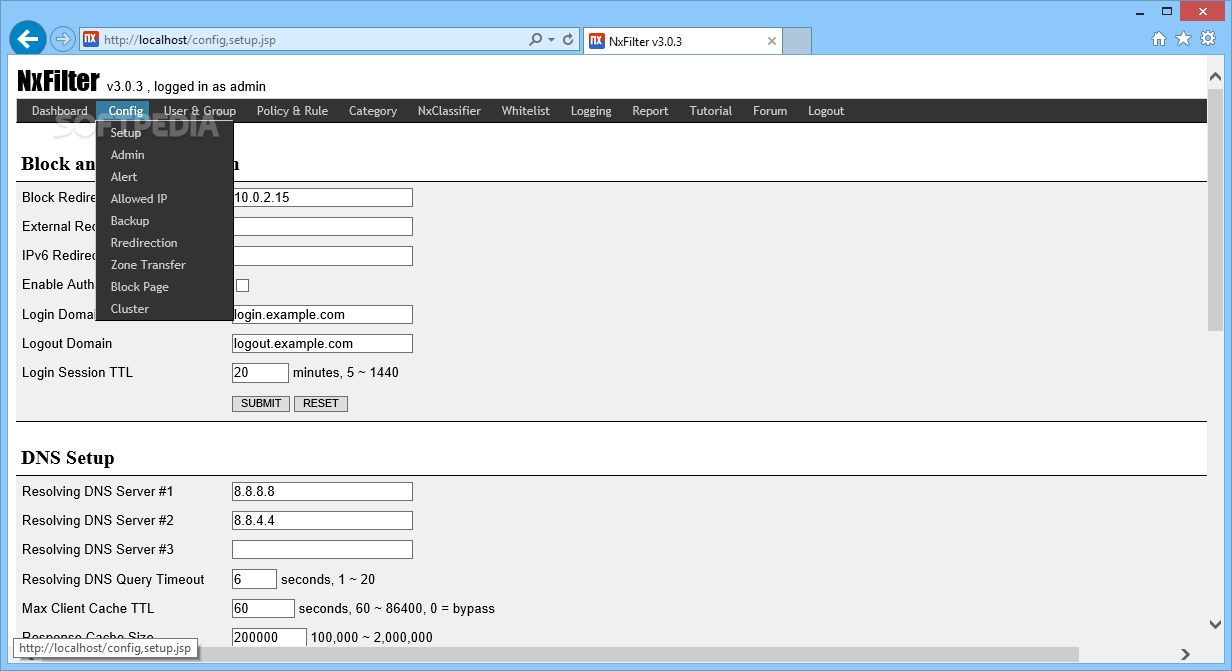Select Backup in Config dropdown
The height and width of the screenshot is (671, 1232).
(165, 221)
